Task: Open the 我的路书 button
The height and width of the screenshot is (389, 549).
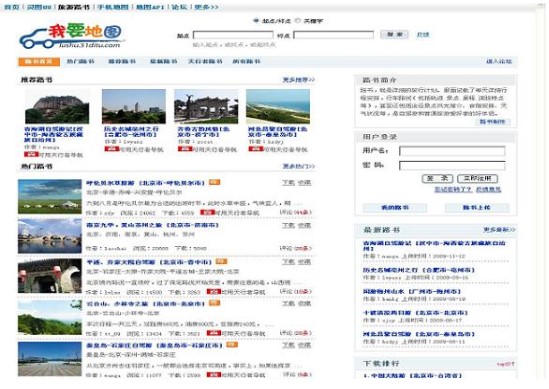Action: (395, 208)
